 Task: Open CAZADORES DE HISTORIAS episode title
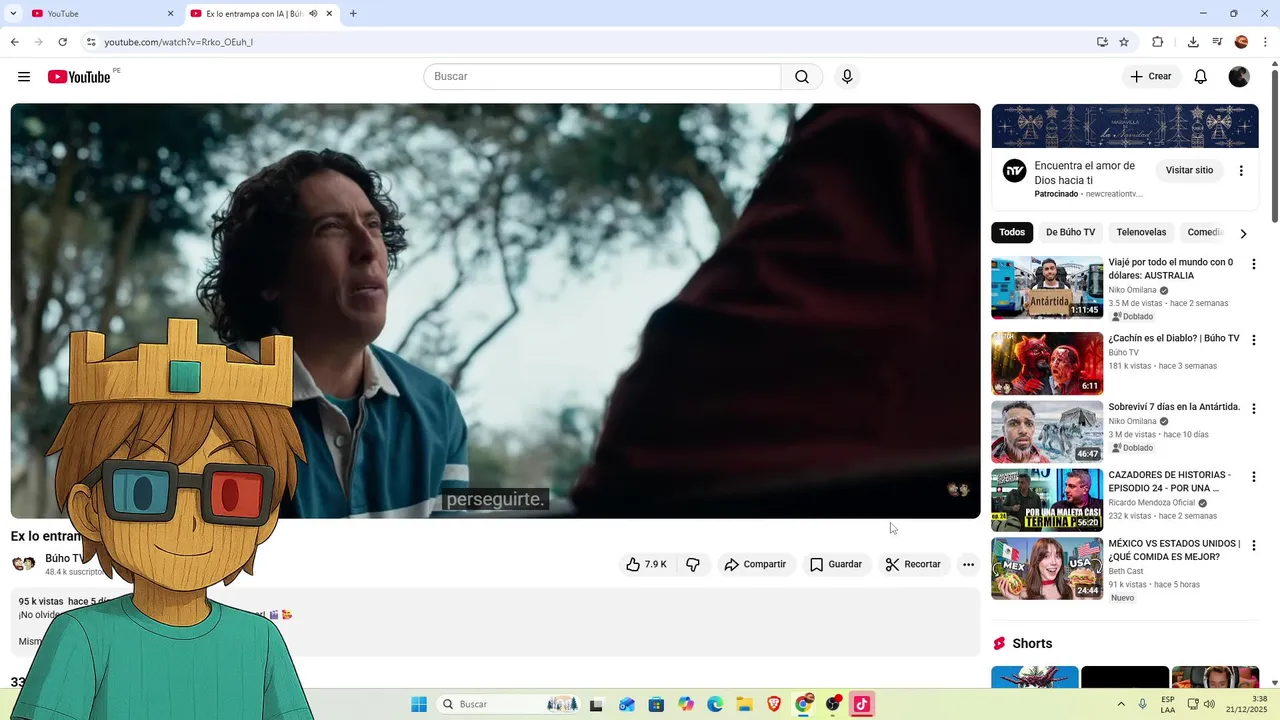pos(1169,481)
